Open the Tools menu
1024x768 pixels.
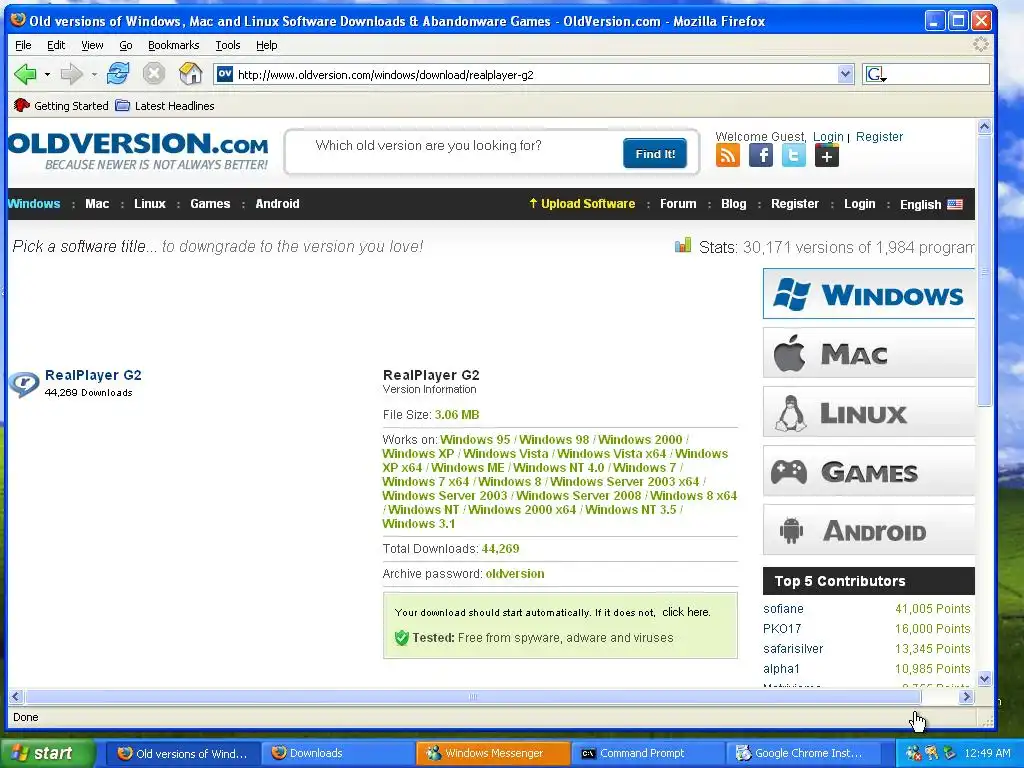click(228, 45)
